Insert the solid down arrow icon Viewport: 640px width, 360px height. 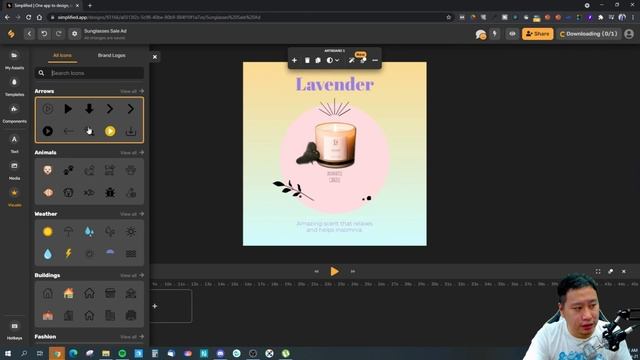89,109
